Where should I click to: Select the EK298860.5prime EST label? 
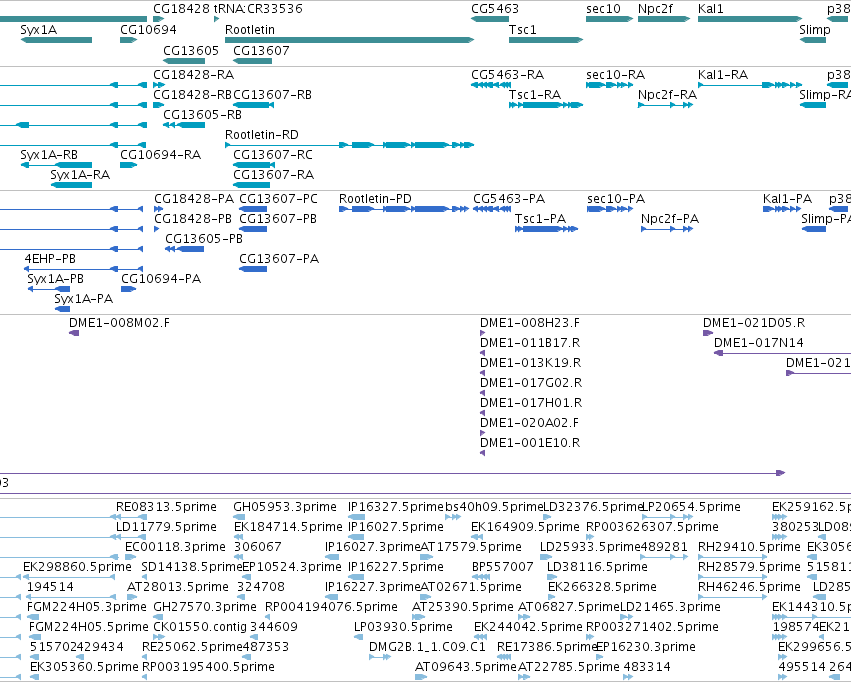pos(77,568)
